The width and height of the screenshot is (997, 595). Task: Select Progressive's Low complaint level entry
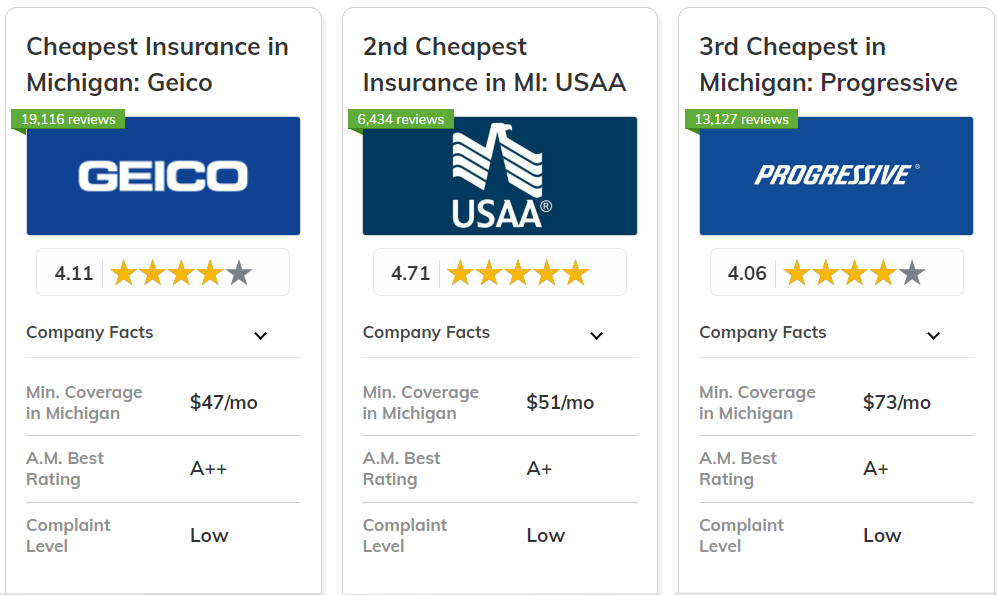pos(882,535)
